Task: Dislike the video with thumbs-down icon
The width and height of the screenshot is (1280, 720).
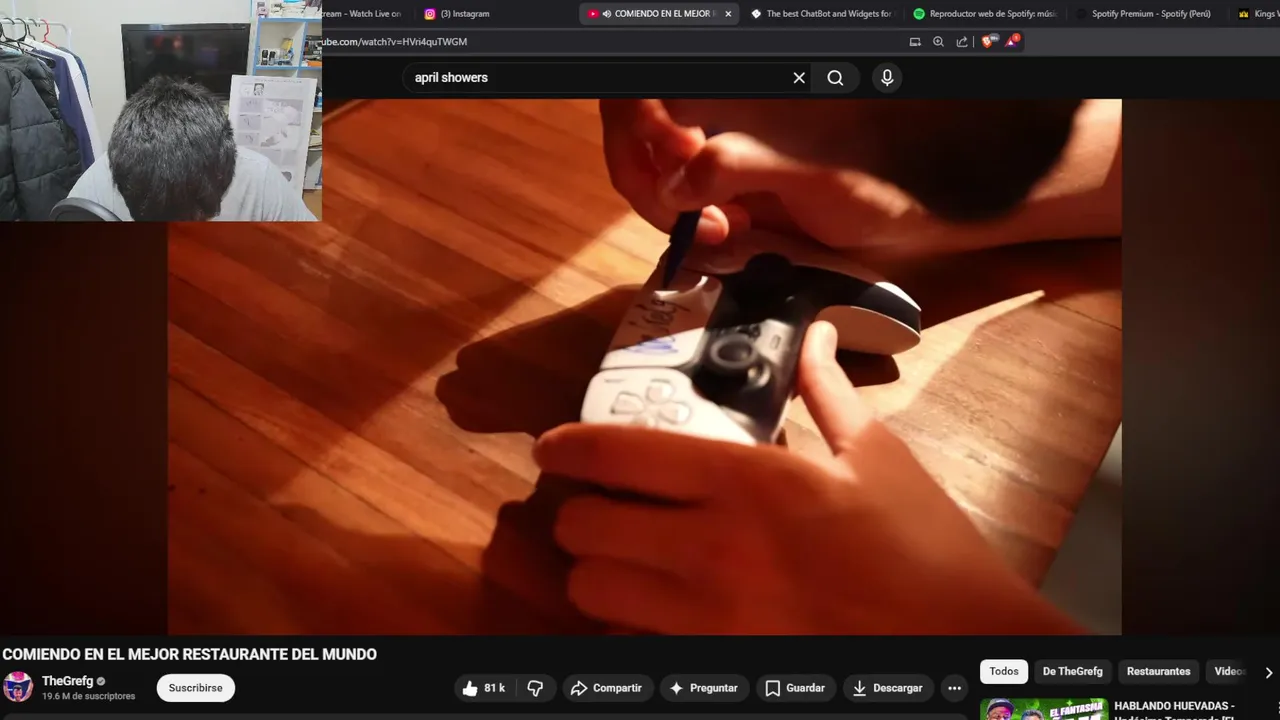Action: [x=535, y=688]
